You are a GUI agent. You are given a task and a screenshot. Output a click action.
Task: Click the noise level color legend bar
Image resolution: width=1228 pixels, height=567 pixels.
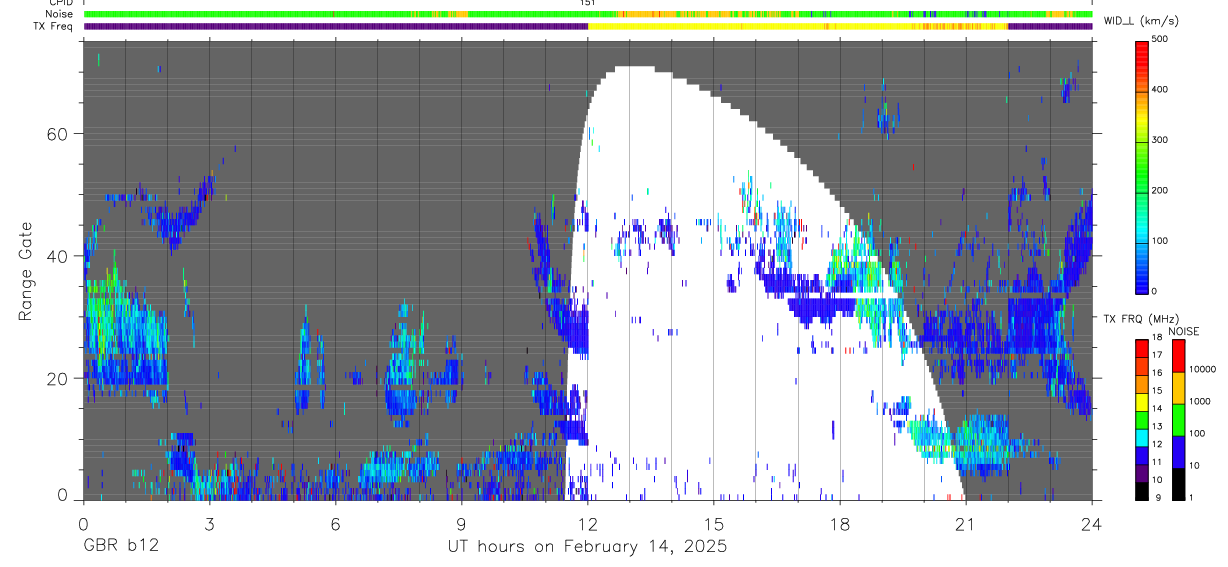coord(1177,419)
